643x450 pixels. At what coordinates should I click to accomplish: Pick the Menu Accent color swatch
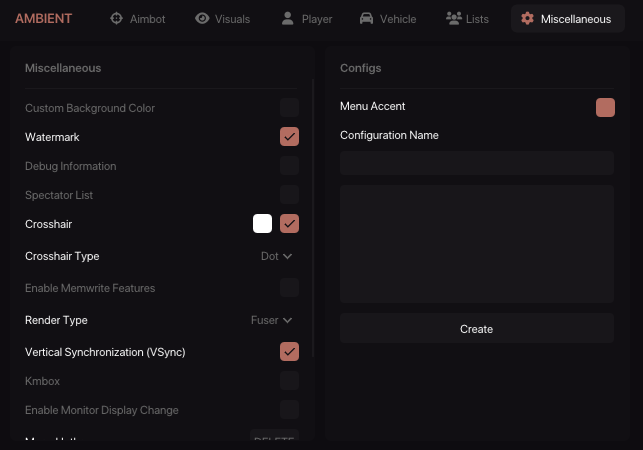tap(605, 108)
